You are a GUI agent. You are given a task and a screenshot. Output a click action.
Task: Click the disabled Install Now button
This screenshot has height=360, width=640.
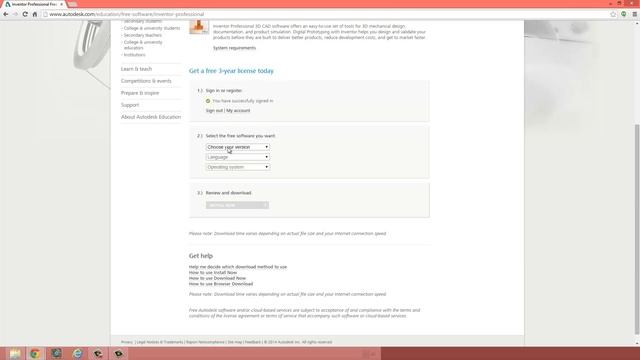237,205
